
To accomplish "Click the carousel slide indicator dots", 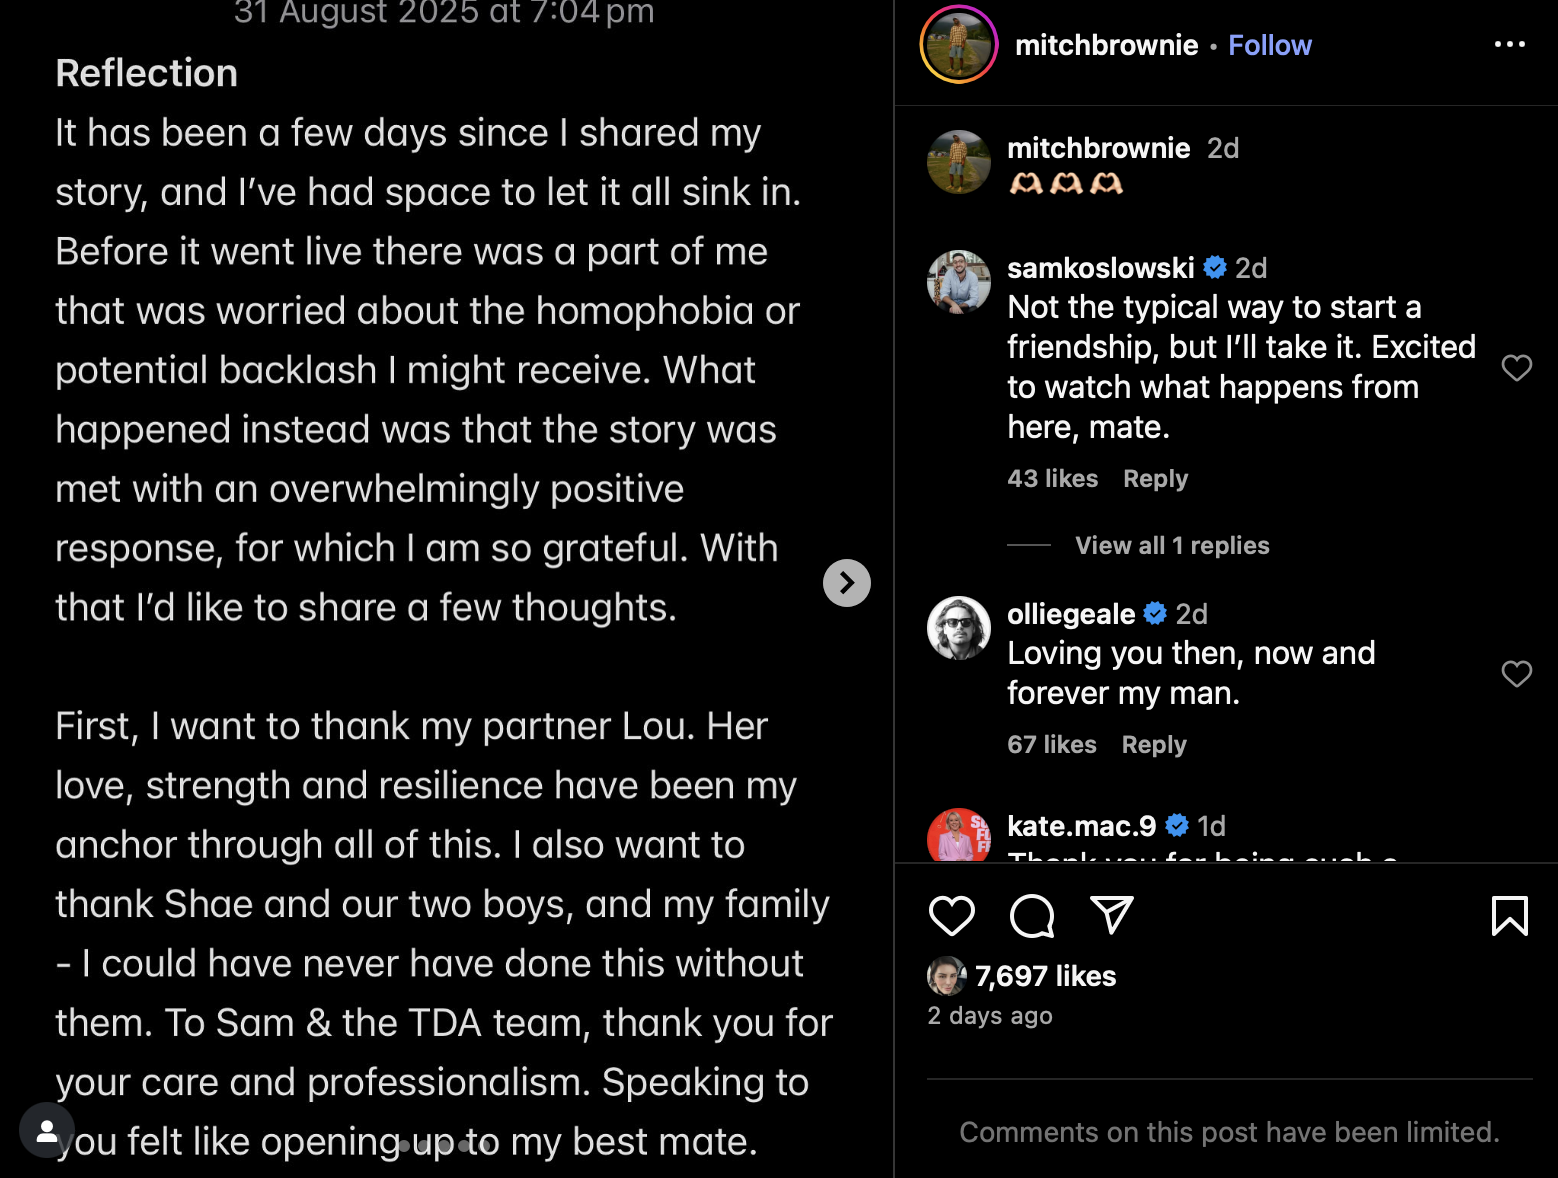I will coord(445,1146).
